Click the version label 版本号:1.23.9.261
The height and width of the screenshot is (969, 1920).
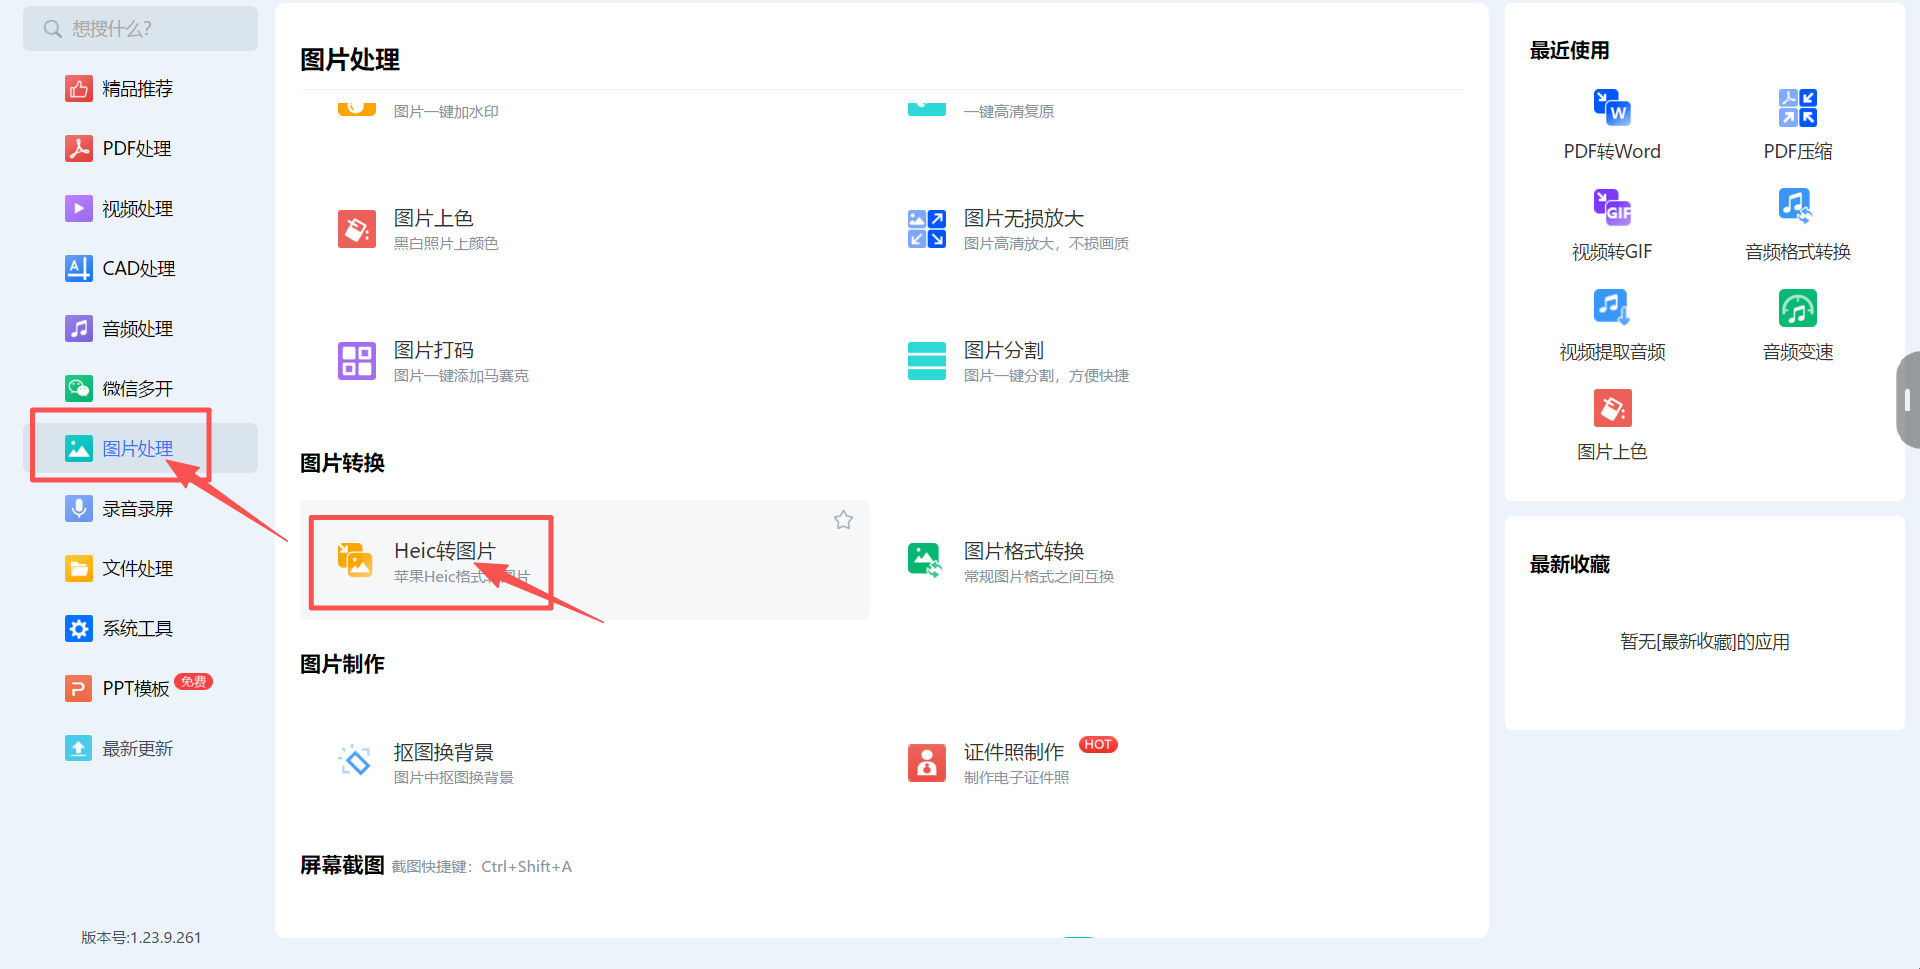coord(141,938)
